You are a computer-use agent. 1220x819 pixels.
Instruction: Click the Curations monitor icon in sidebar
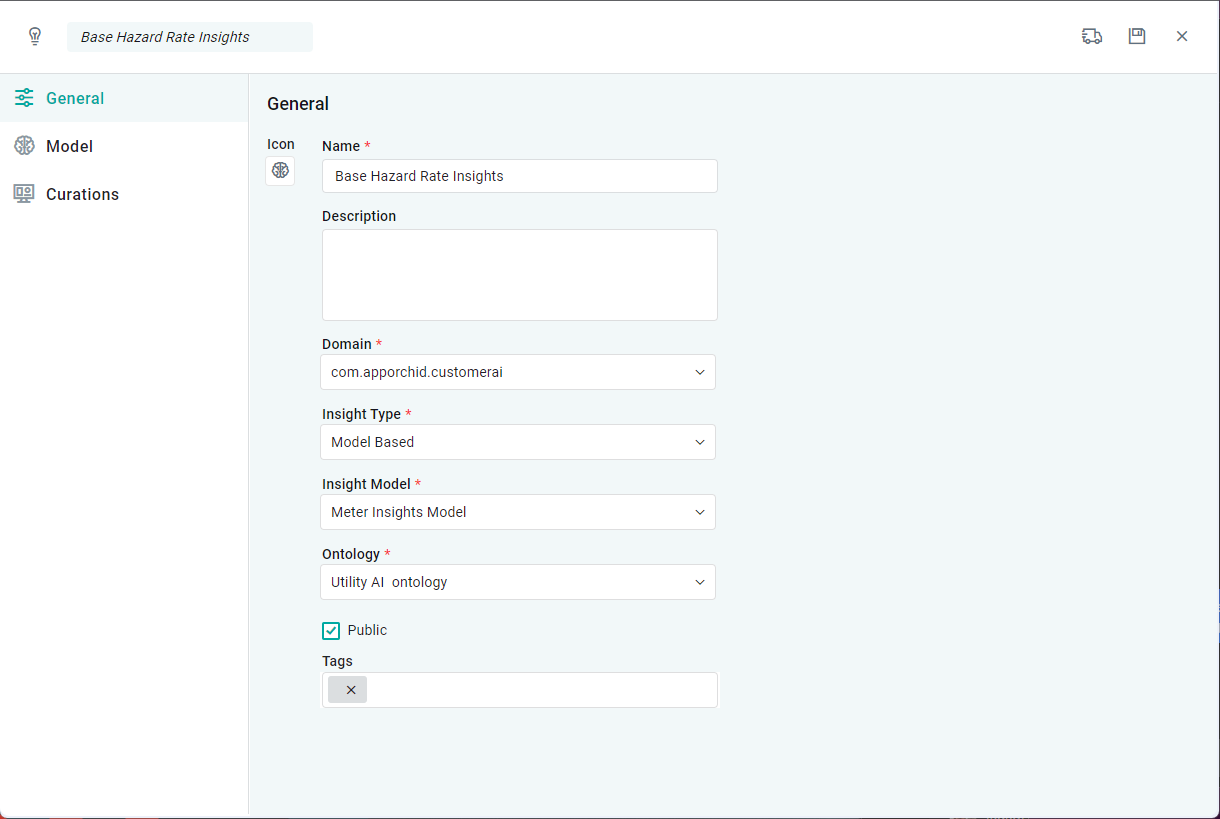[24, 194]
